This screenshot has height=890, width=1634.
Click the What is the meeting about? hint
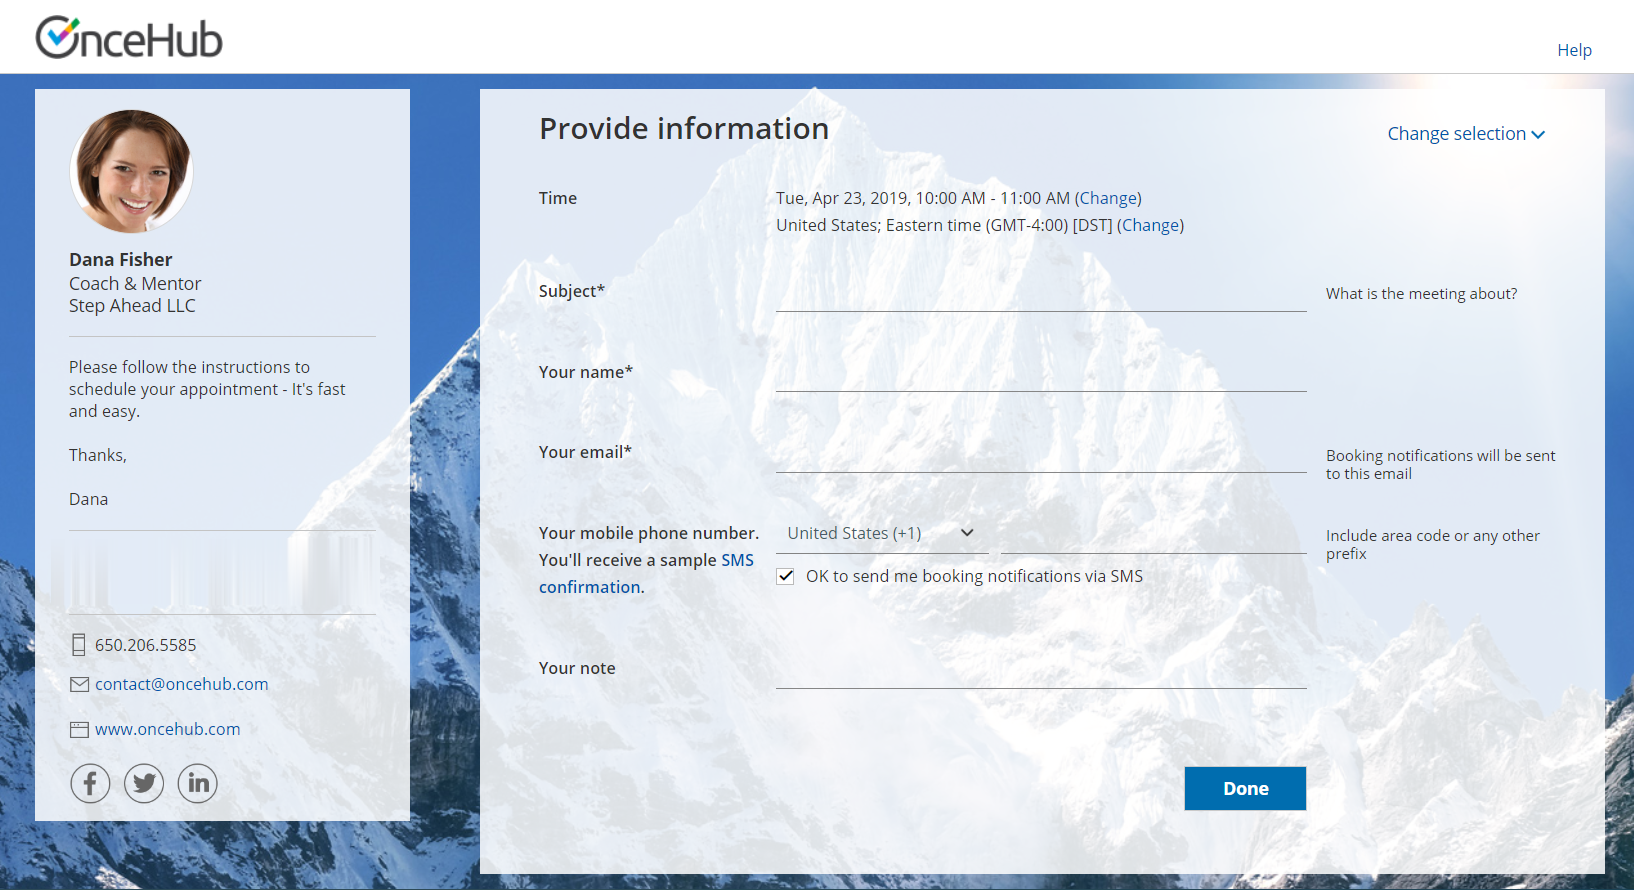[1421, 293]
